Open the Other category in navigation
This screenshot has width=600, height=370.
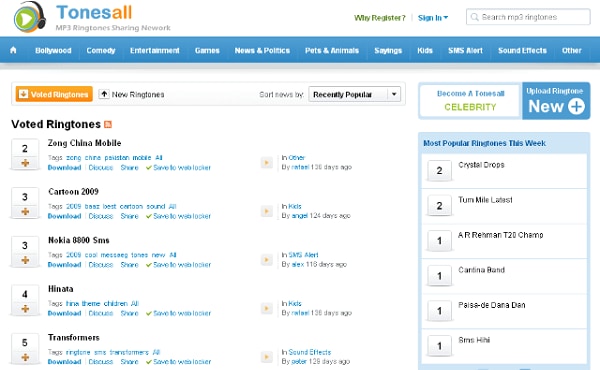572,51
